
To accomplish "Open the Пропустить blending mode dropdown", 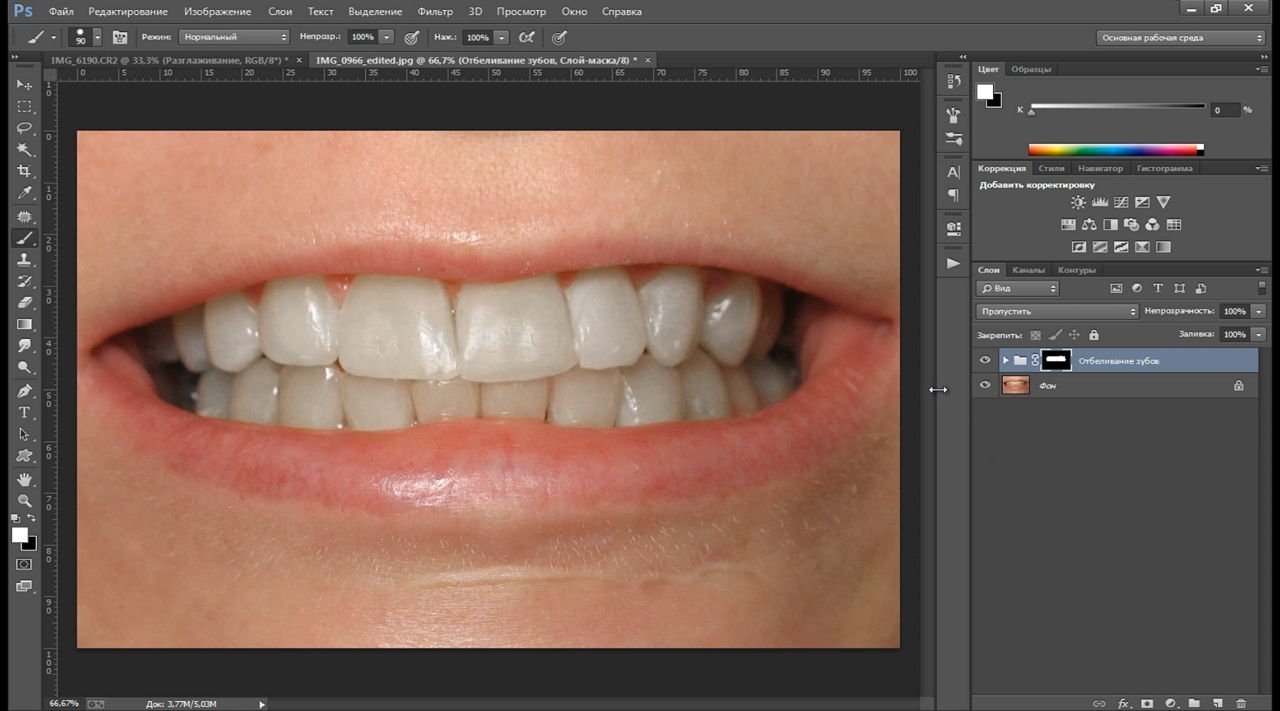I will point(1057,311).
